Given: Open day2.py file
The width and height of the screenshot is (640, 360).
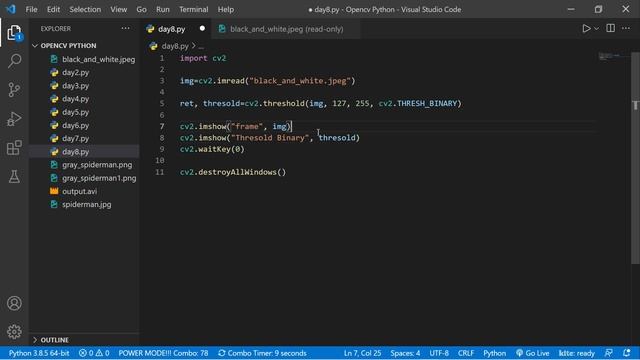Looking at the screenshot, I should 76,72.
